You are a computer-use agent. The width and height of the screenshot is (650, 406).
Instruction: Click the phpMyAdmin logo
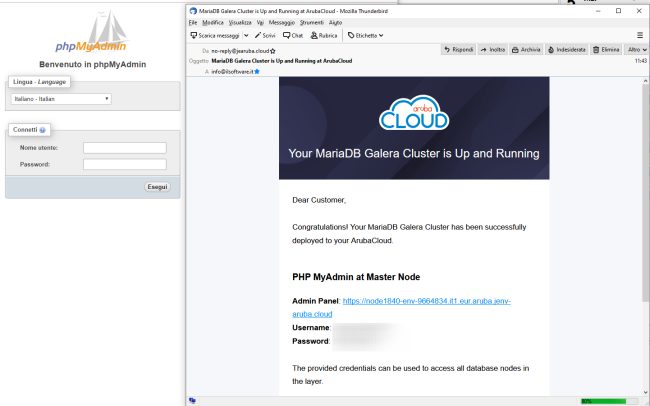click(x=91, y=32)
